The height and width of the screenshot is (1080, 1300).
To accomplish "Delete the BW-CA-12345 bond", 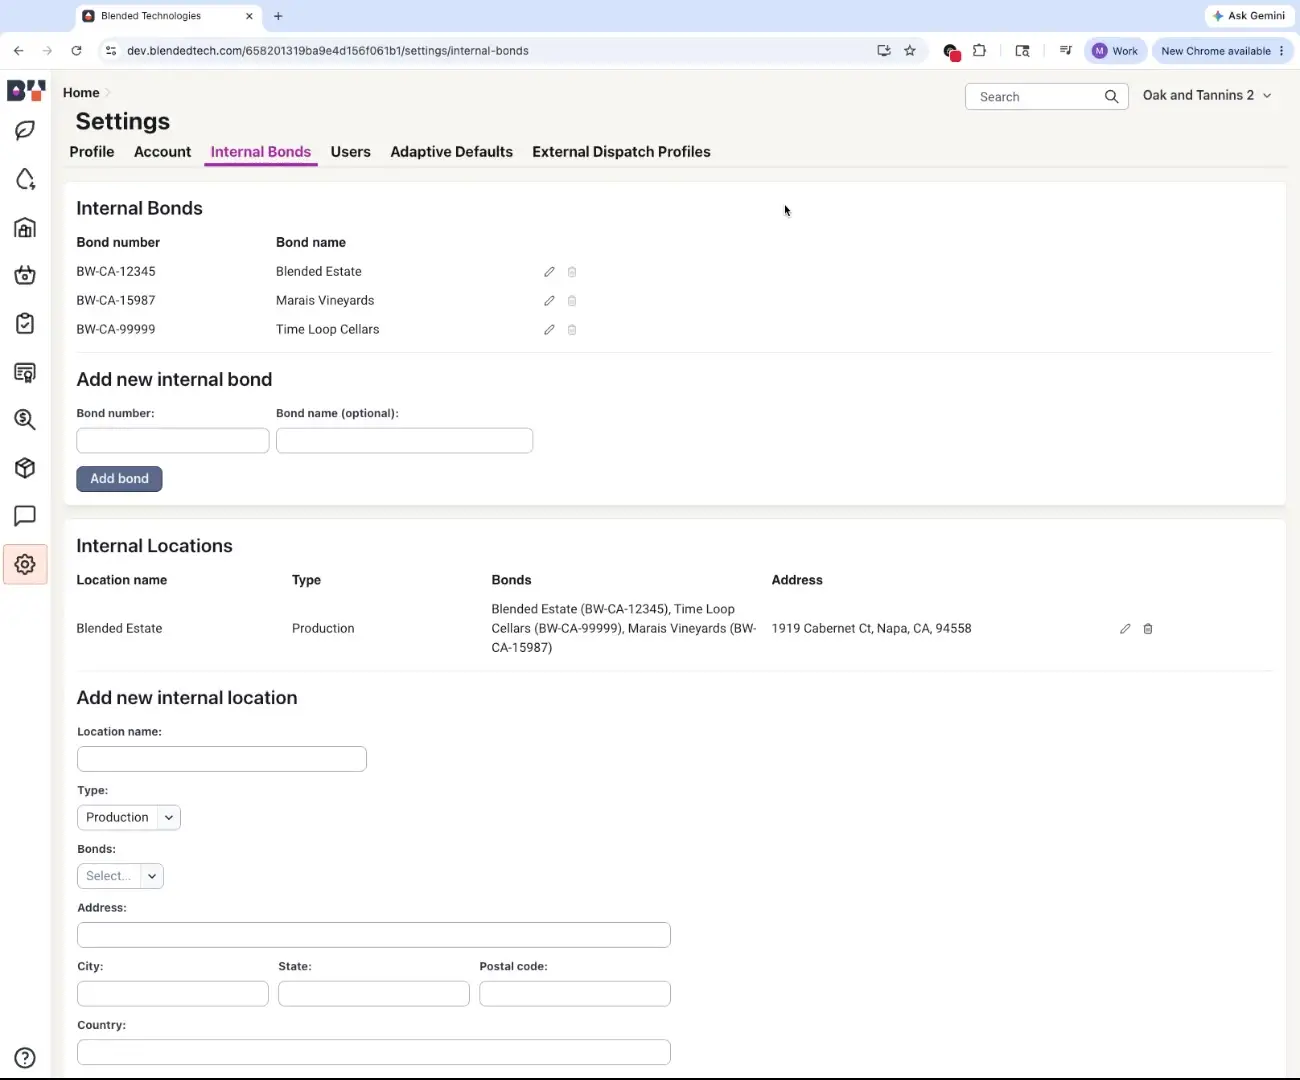I will coord(572,272).
